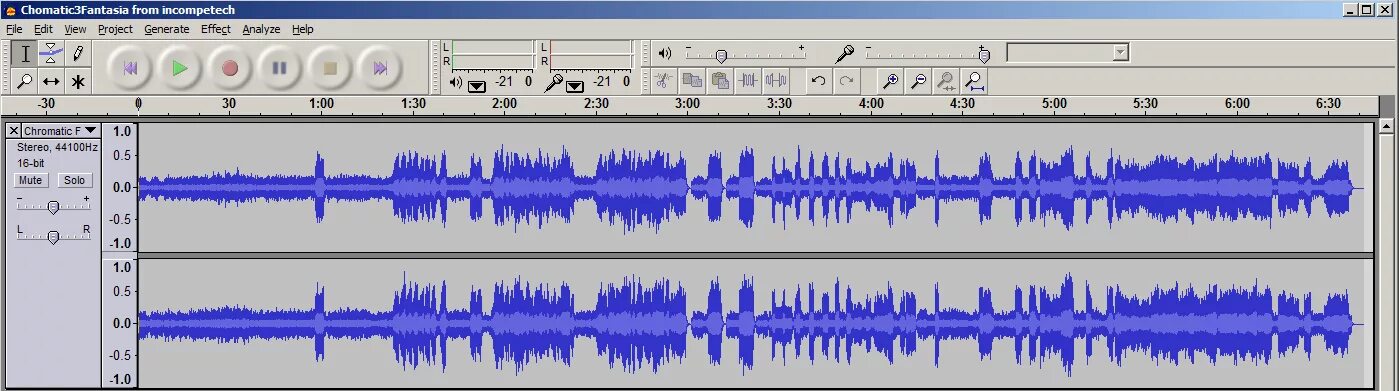1399x391 pixels.
Task: Mute the Chromatic F track
Action: (x=30, y=180)
